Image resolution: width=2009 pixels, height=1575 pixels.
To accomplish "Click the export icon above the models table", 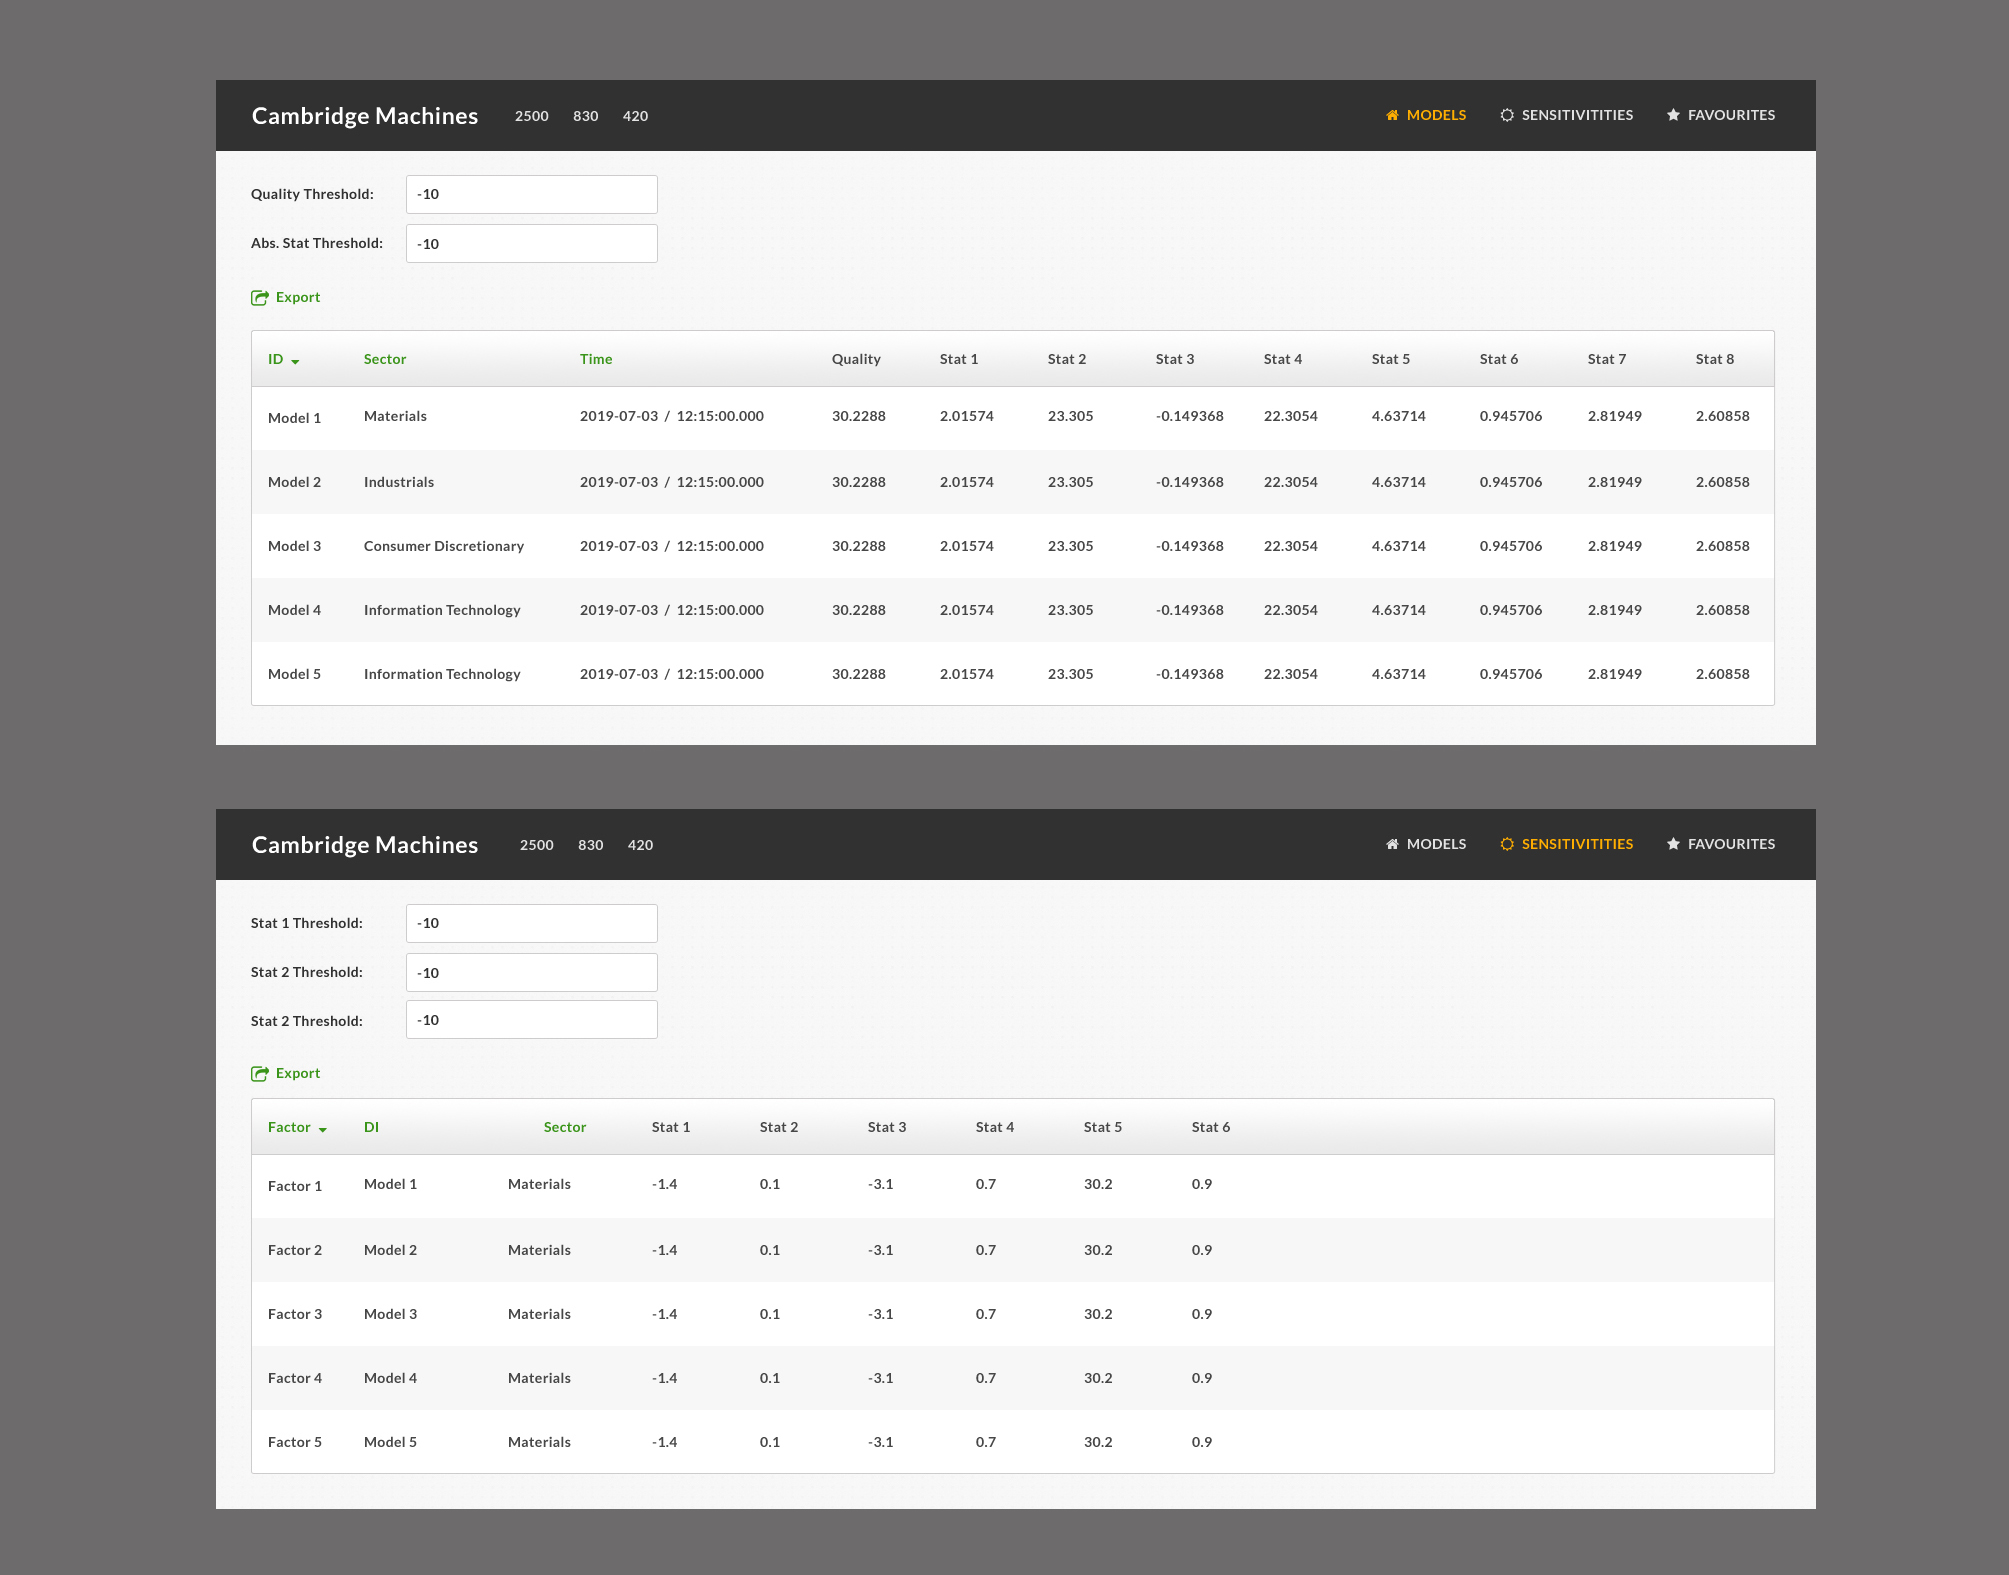I will [260, 298].
